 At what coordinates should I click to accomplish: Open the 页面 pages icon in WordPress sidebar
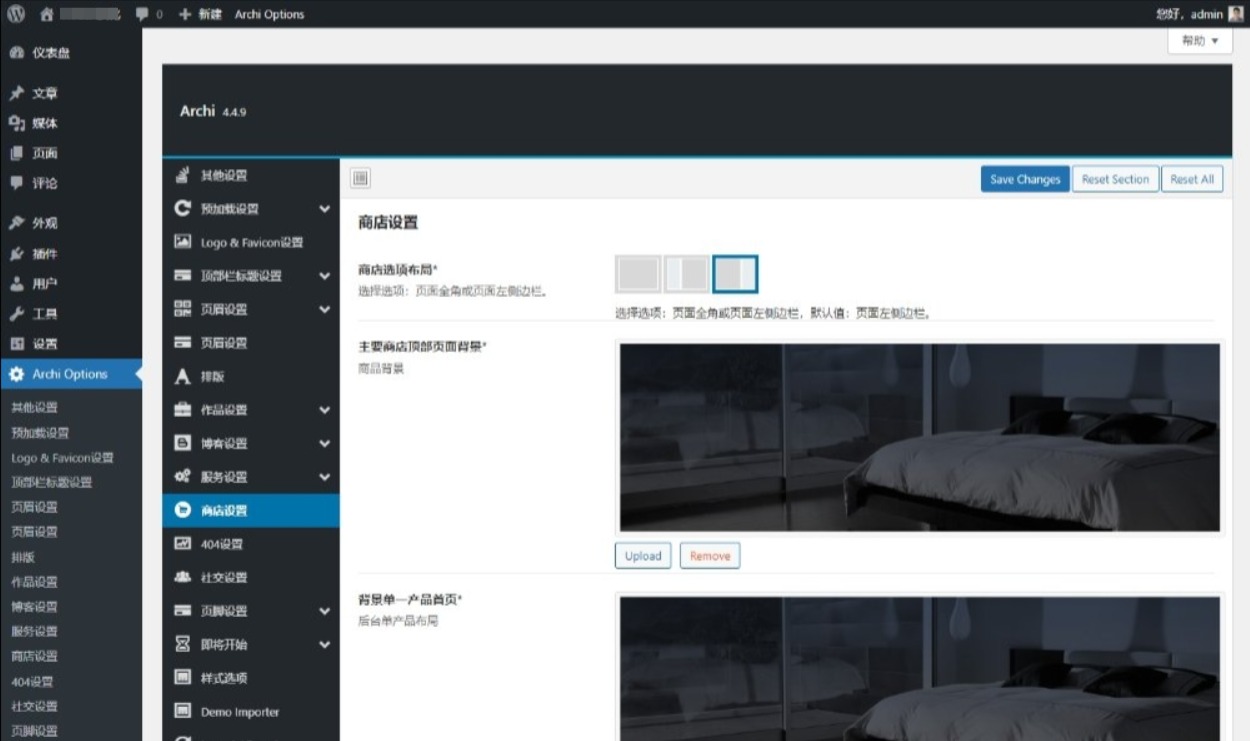pos(16,153)
